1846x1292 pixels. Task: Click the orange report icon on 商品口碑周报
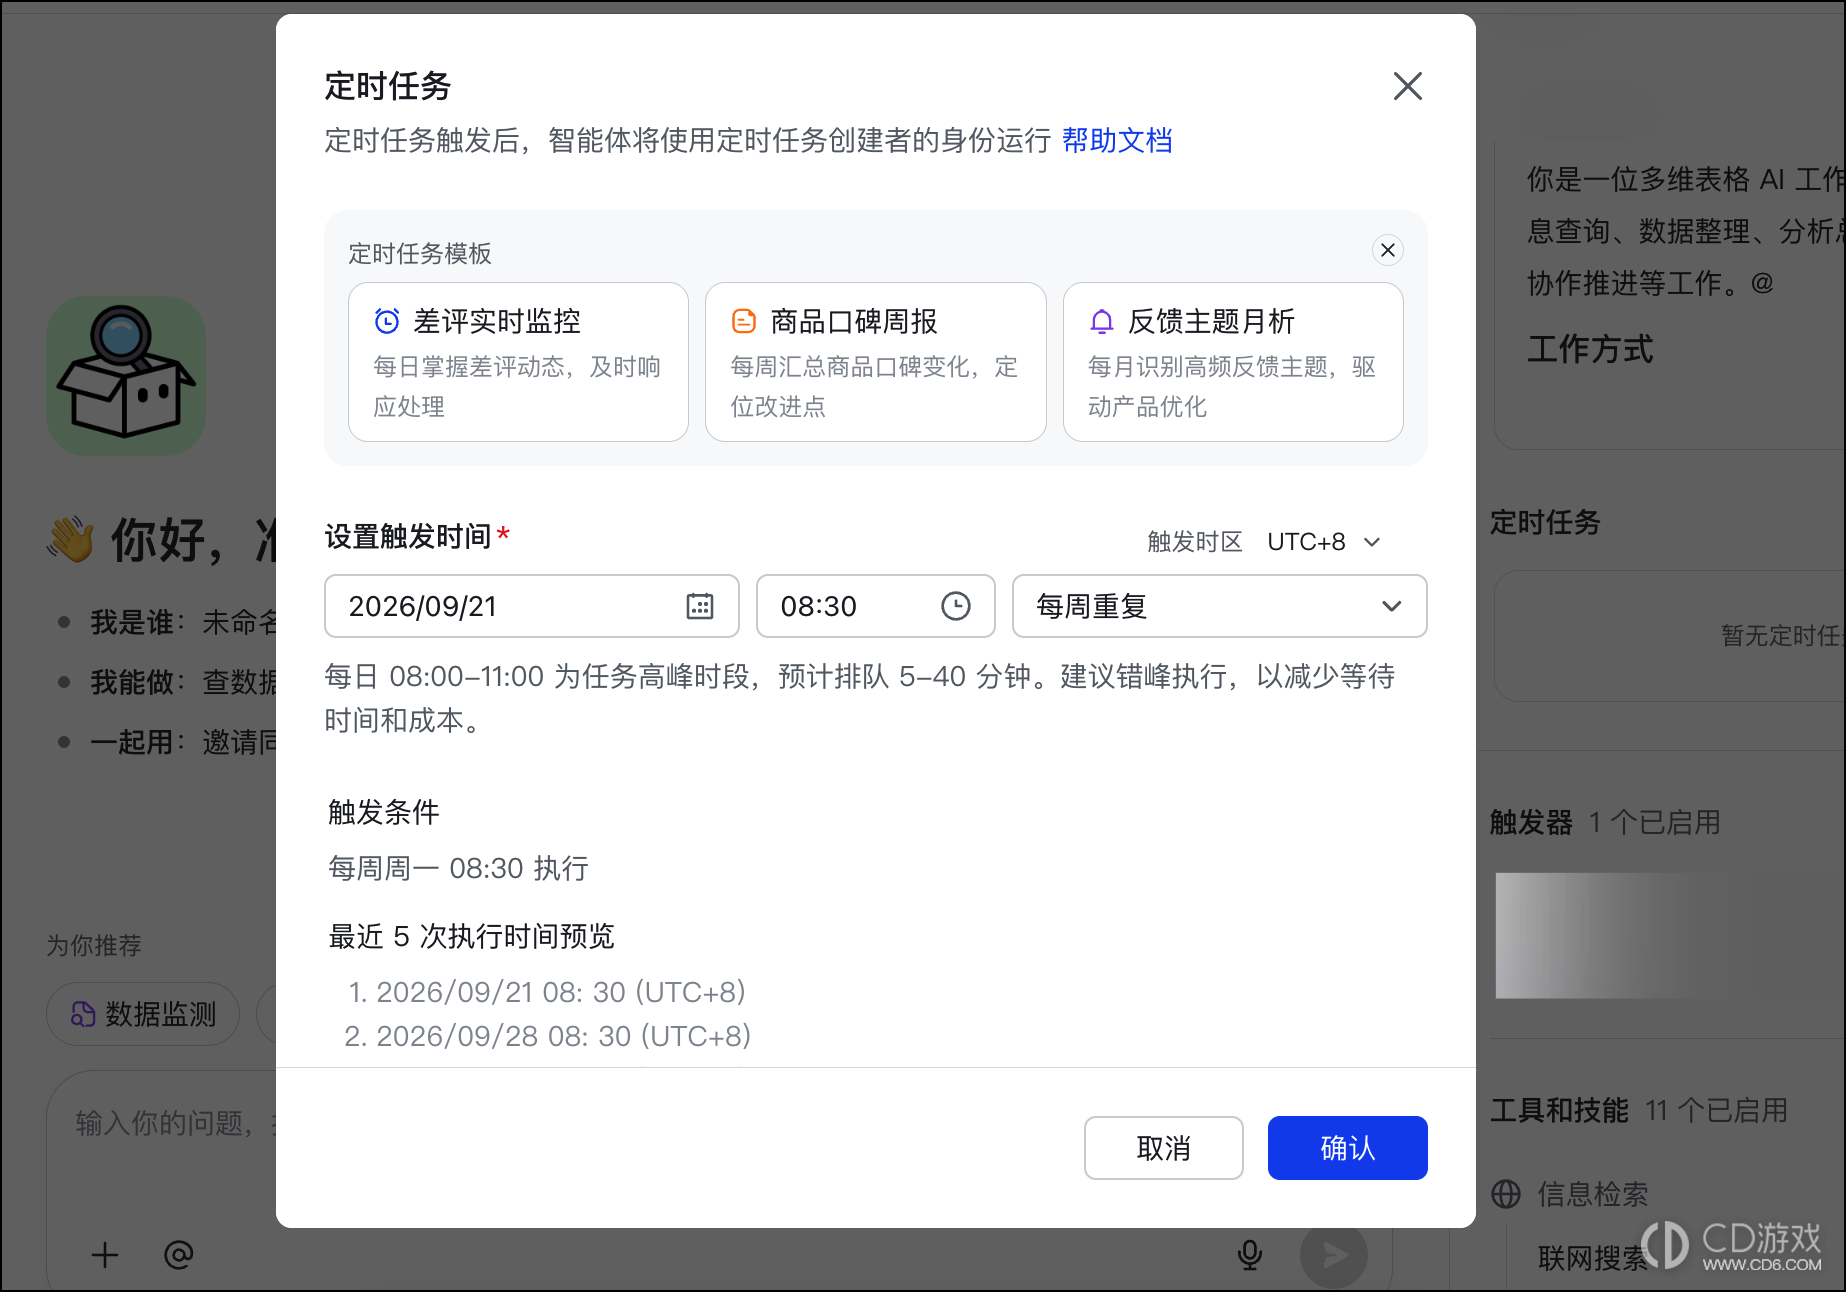[744, 321]
